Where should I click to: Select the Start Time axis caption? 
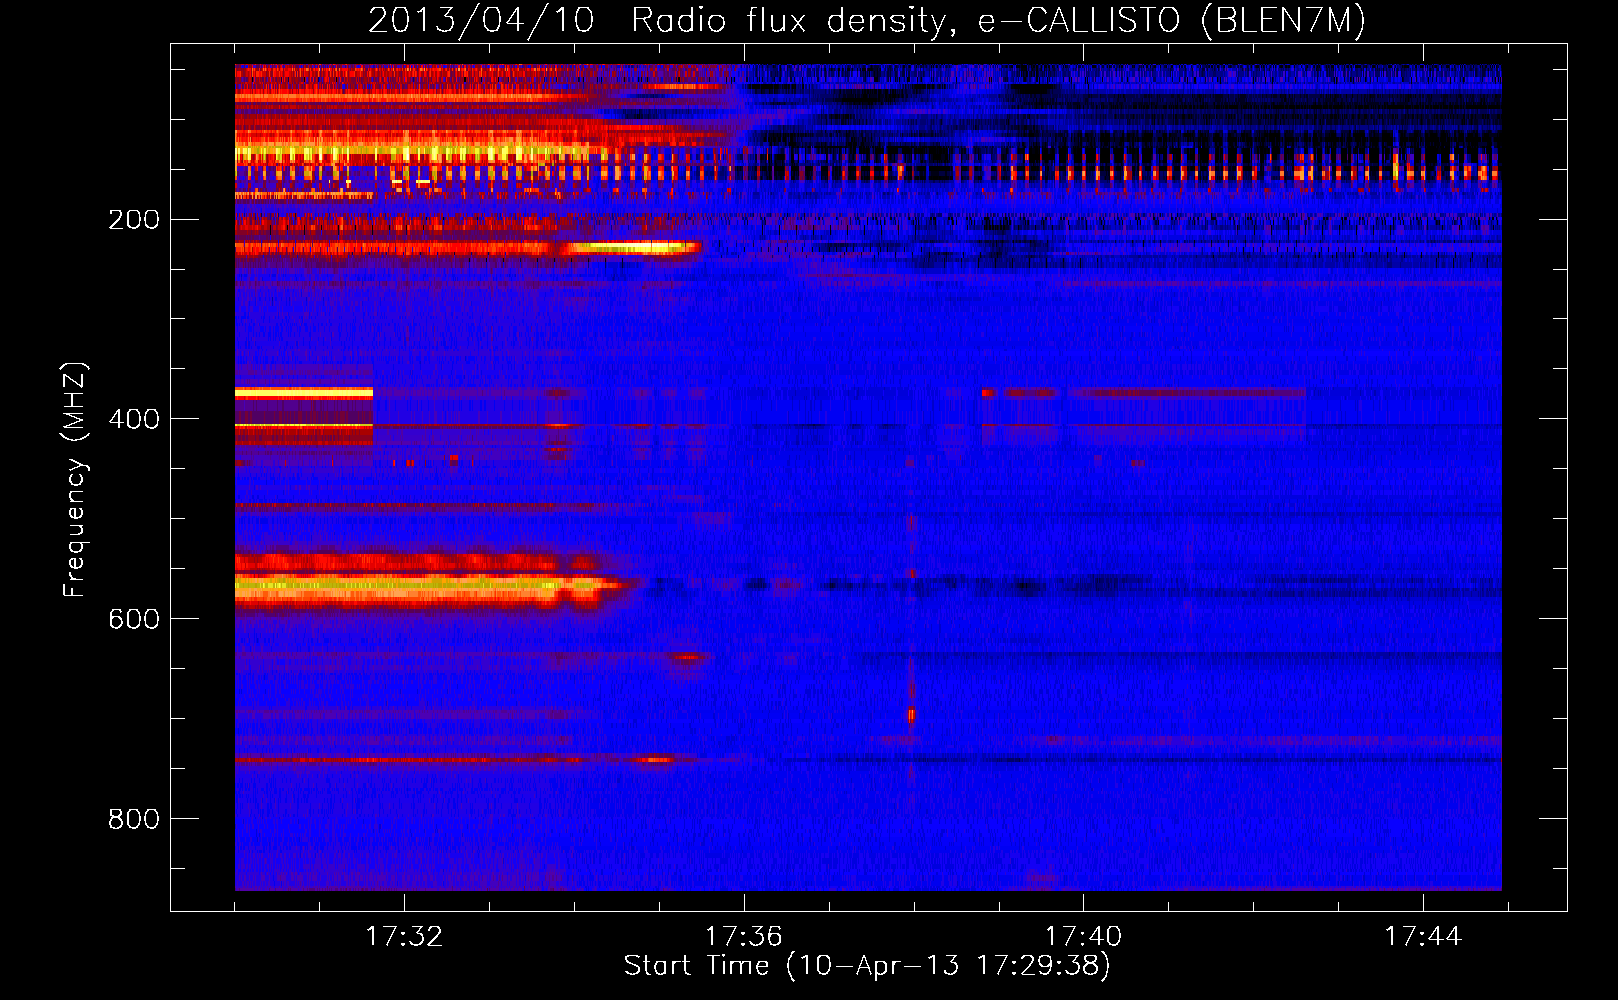point(867,966)
